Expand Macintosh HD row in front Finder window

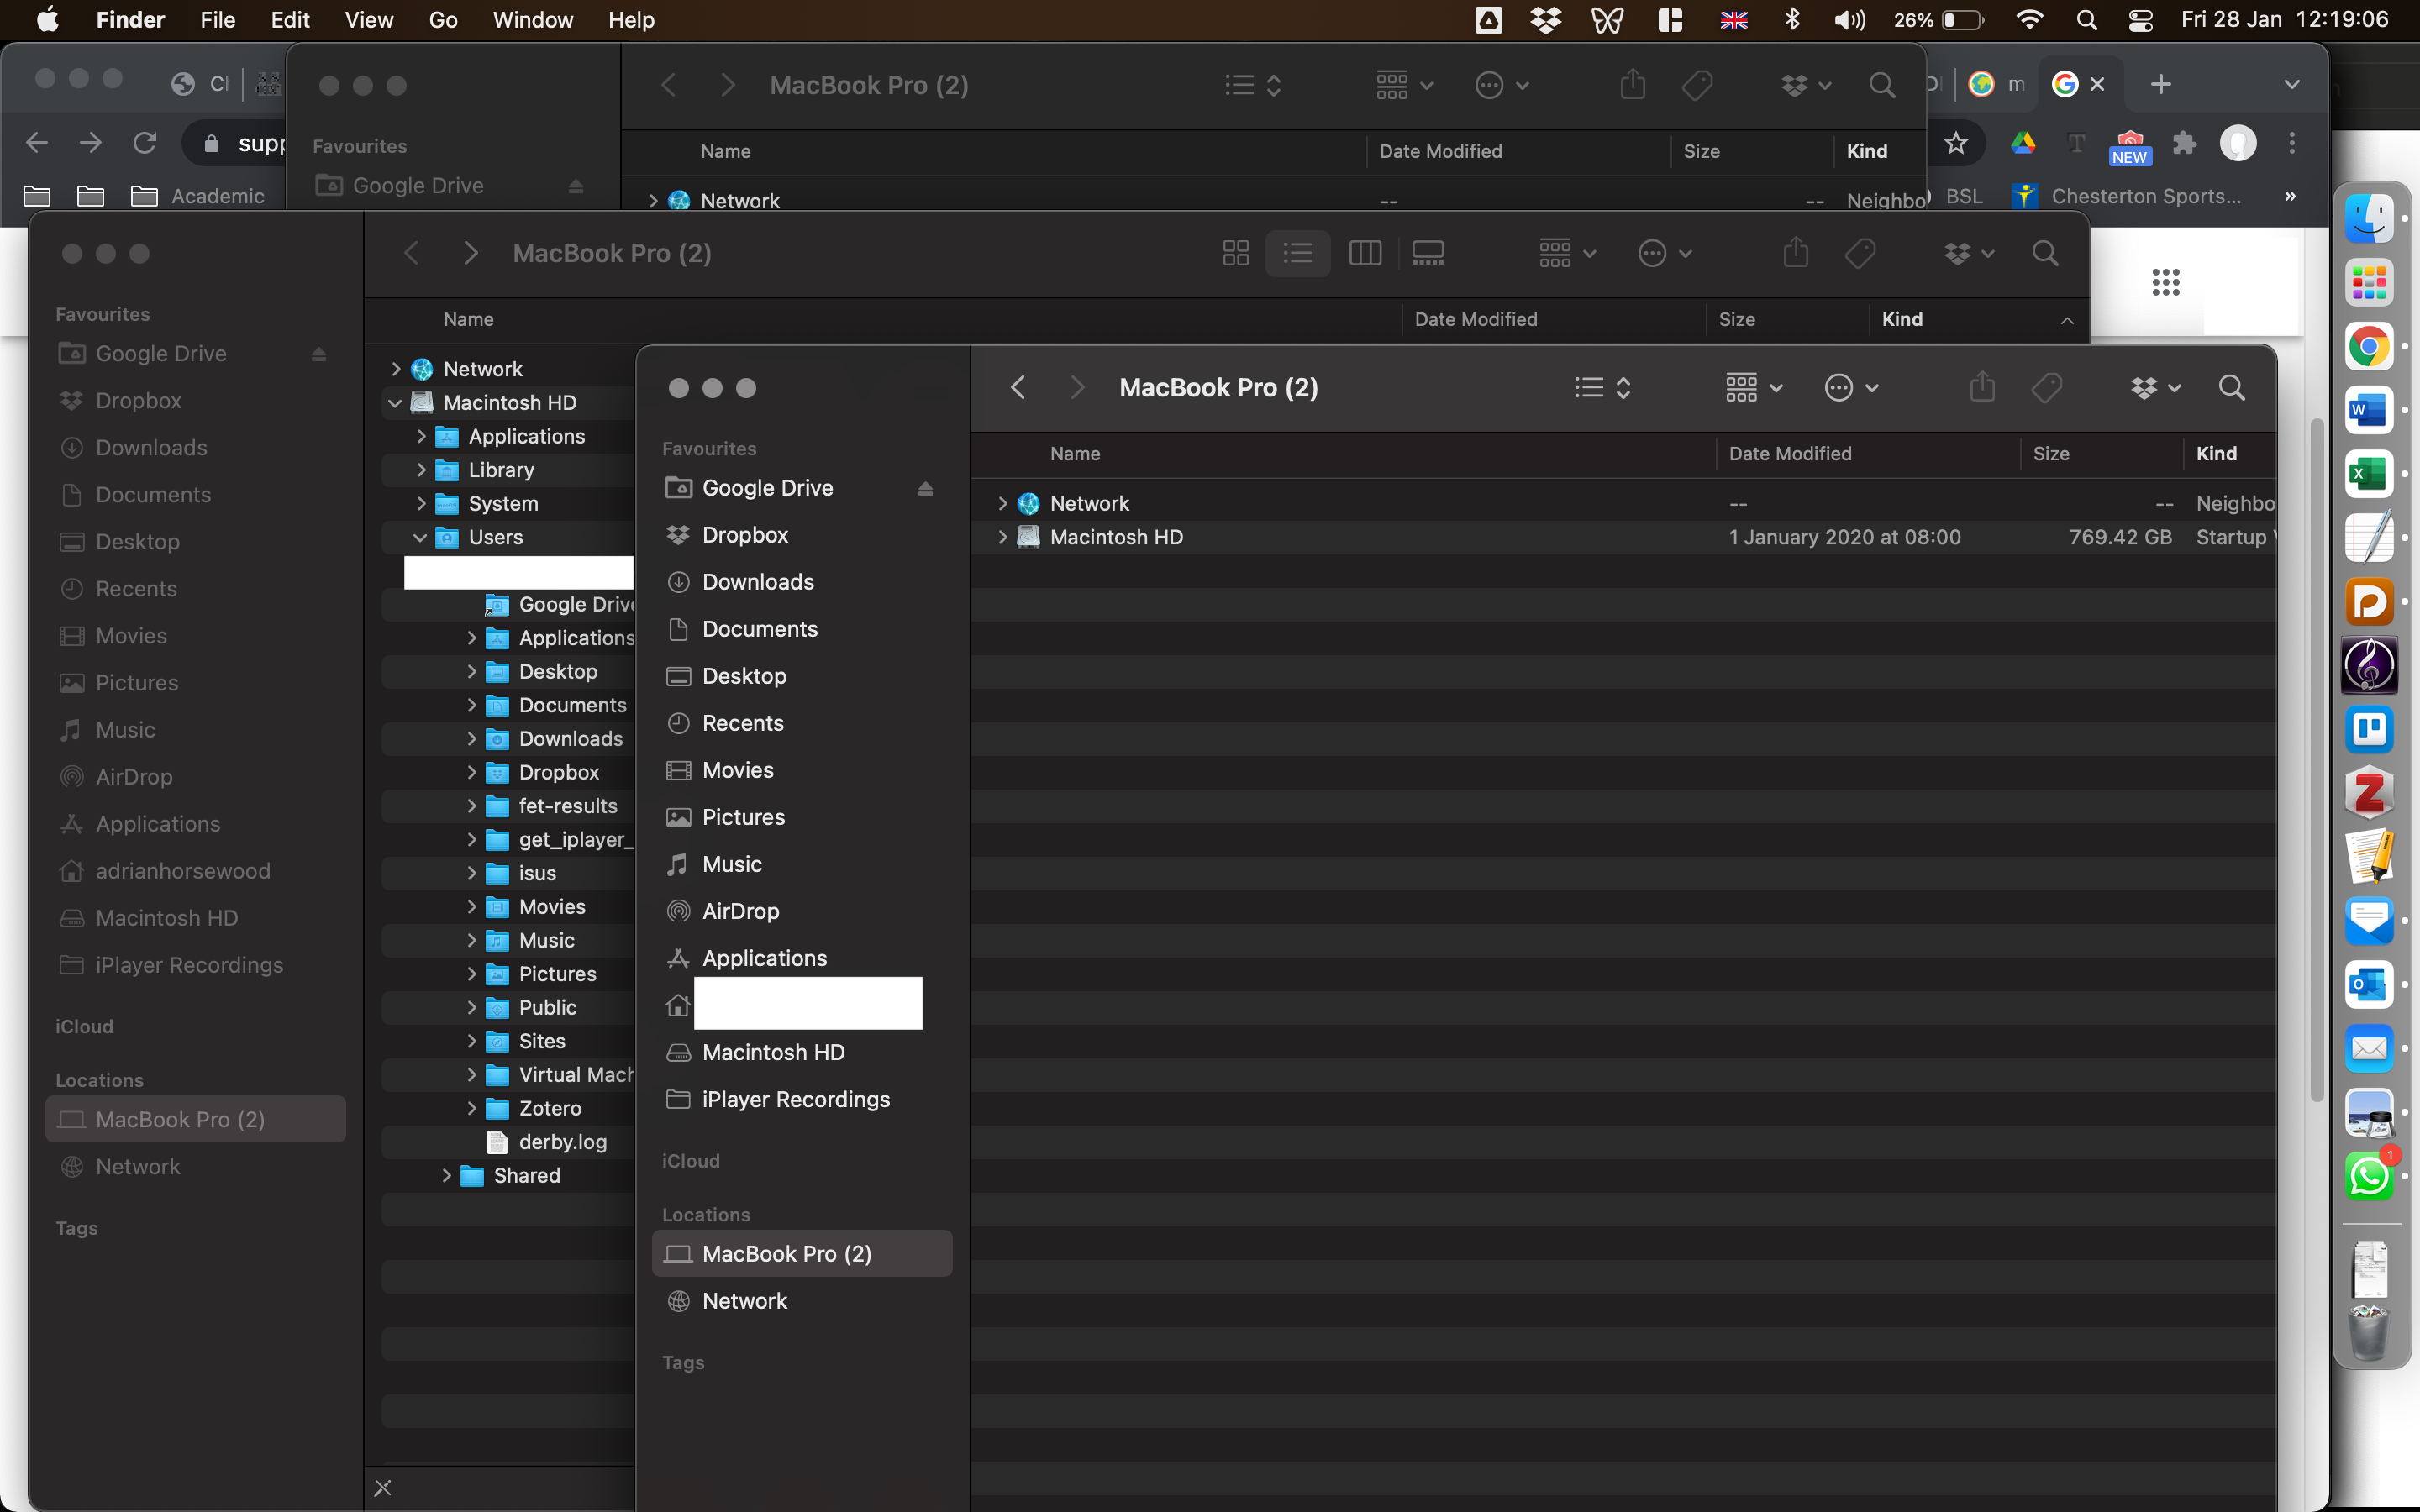1002,537
